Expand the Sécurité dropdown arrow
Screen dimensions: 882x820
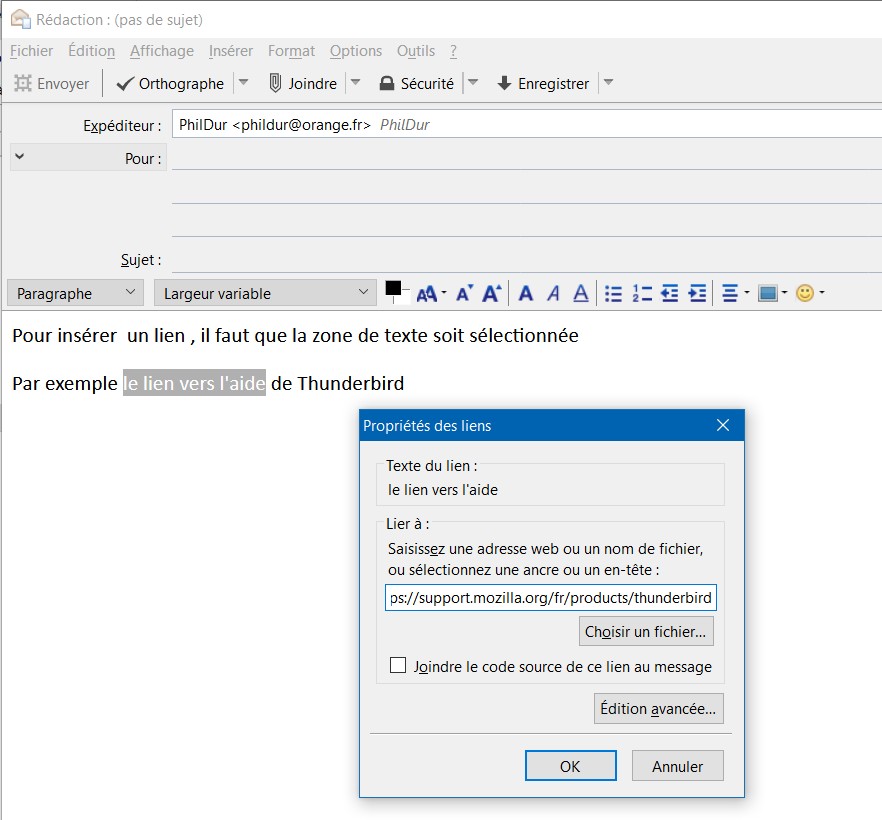474,83
